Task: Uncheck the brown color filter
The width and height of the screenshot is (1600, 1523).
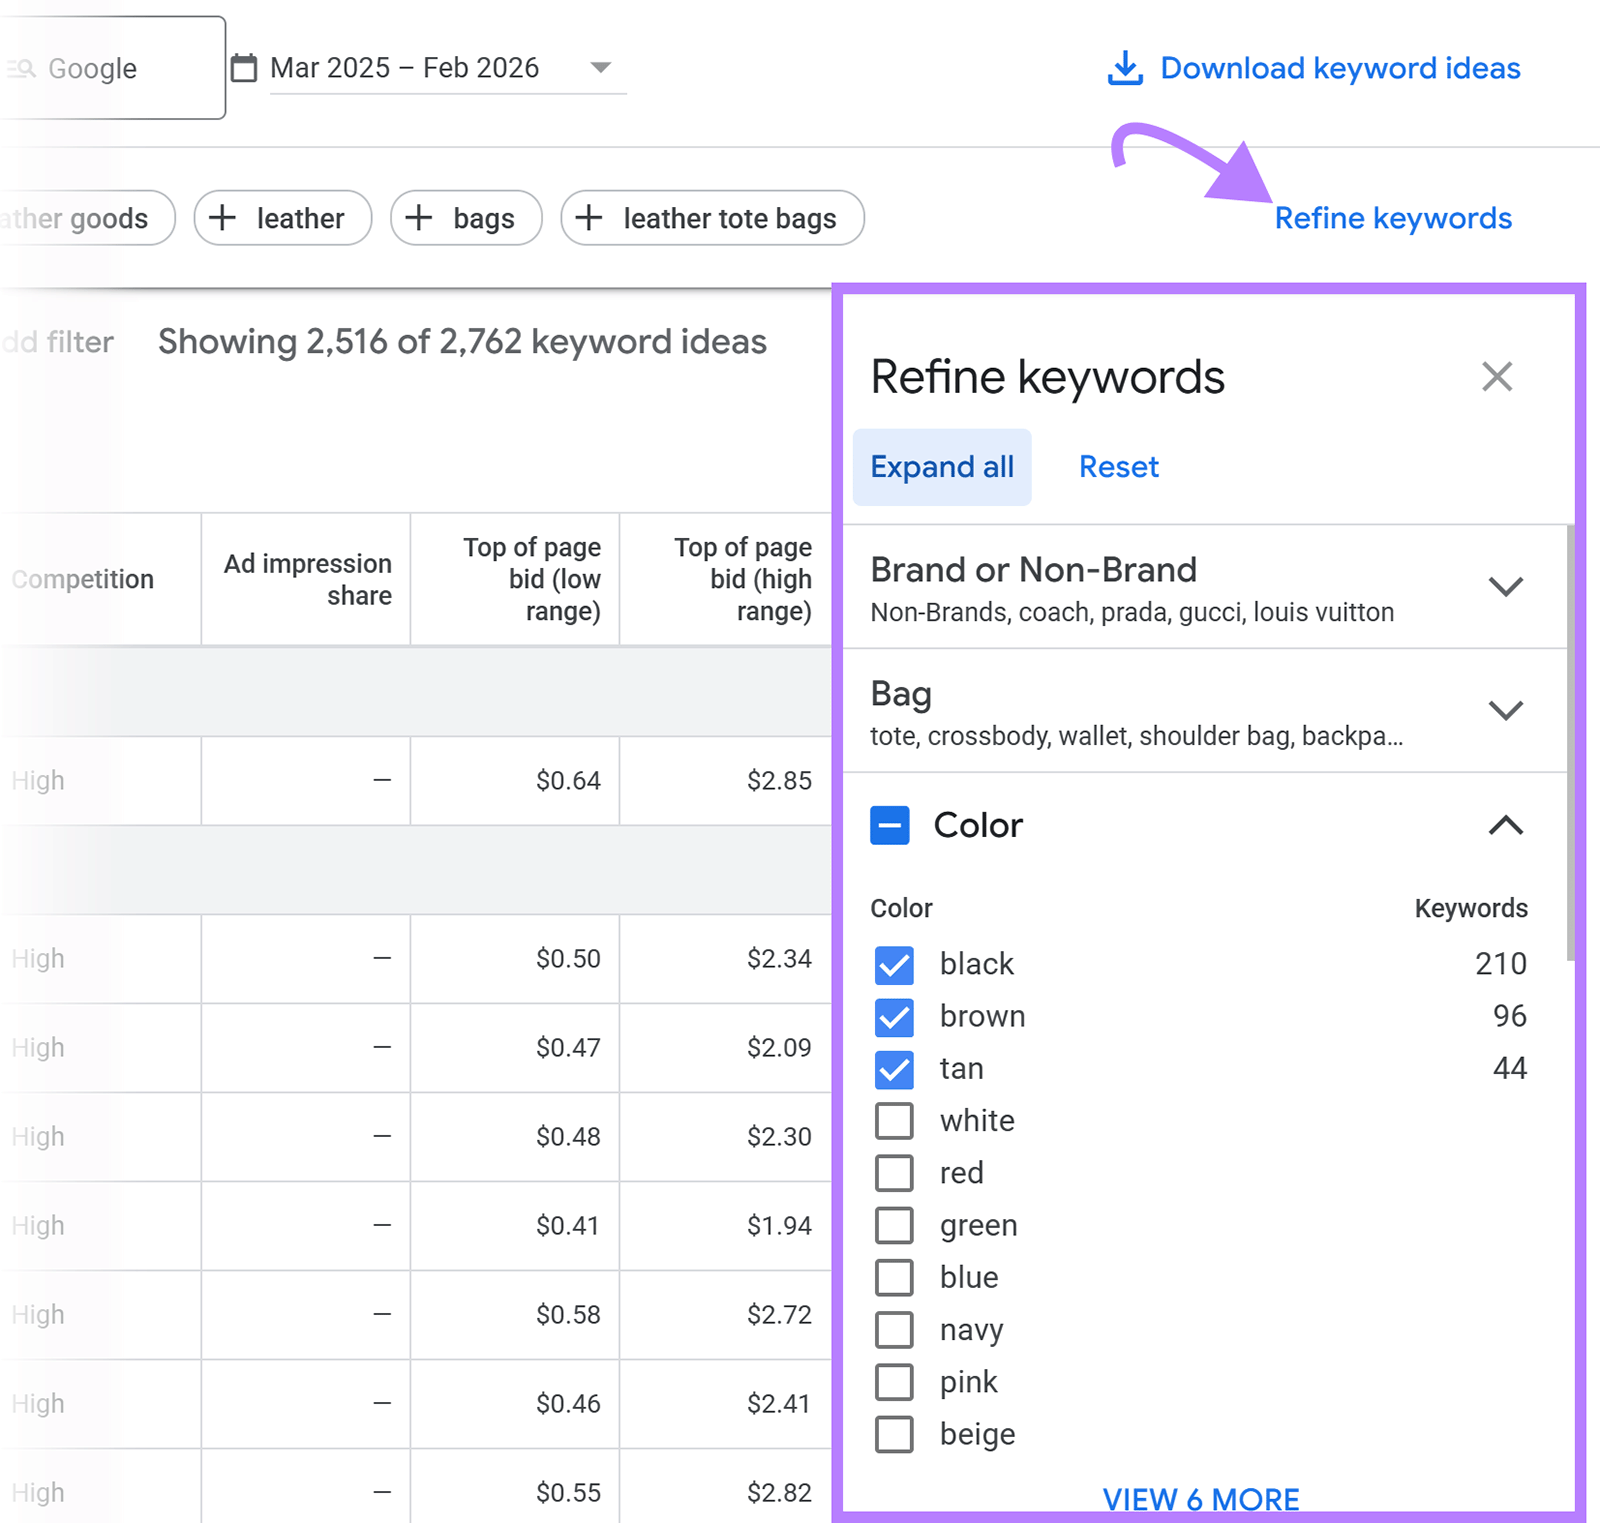Action: point(895,1017)
